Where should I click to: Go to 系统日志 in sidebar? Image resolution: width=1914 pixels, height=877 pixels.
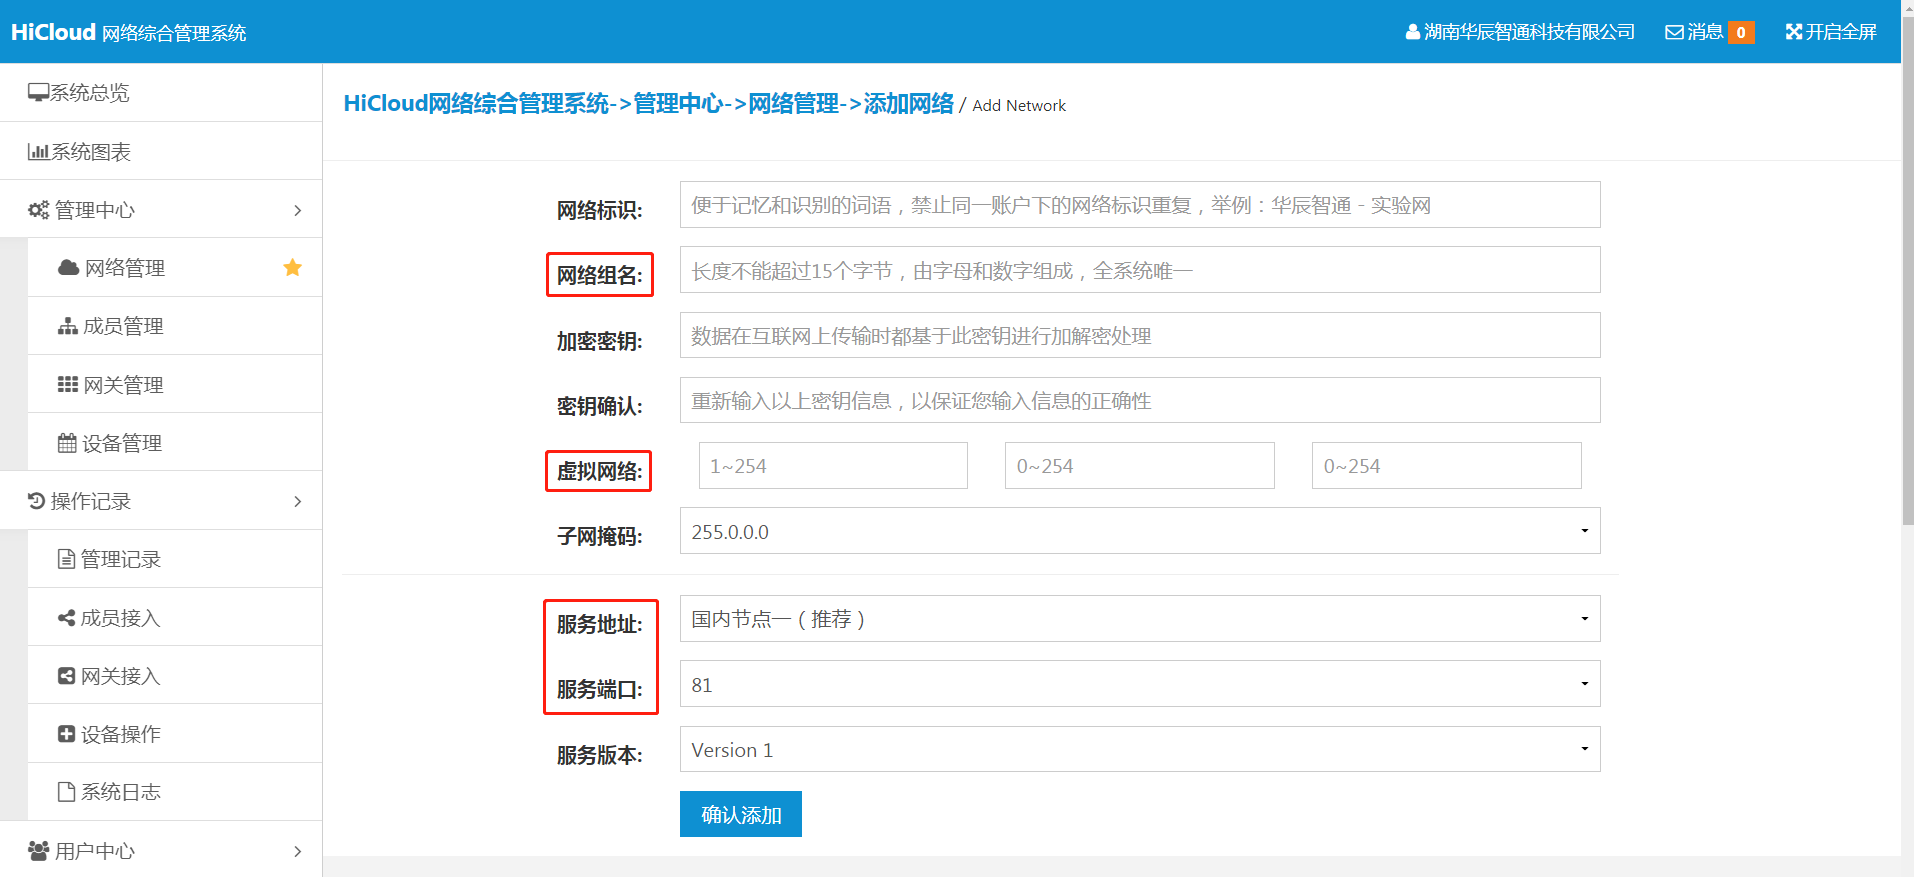click(x=120, y=792)
